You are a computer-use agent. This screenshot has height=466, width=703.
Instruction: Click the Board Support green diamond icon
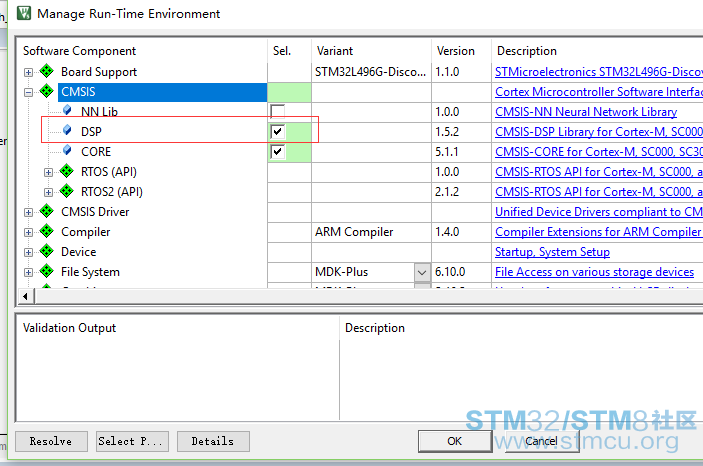tap(47, 71)
